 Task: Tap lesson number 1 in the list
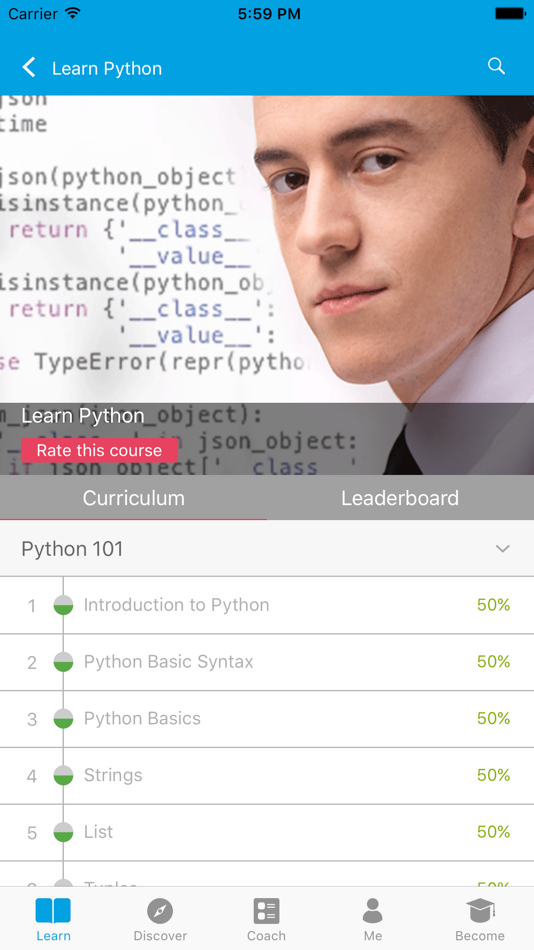click(32, 606)
